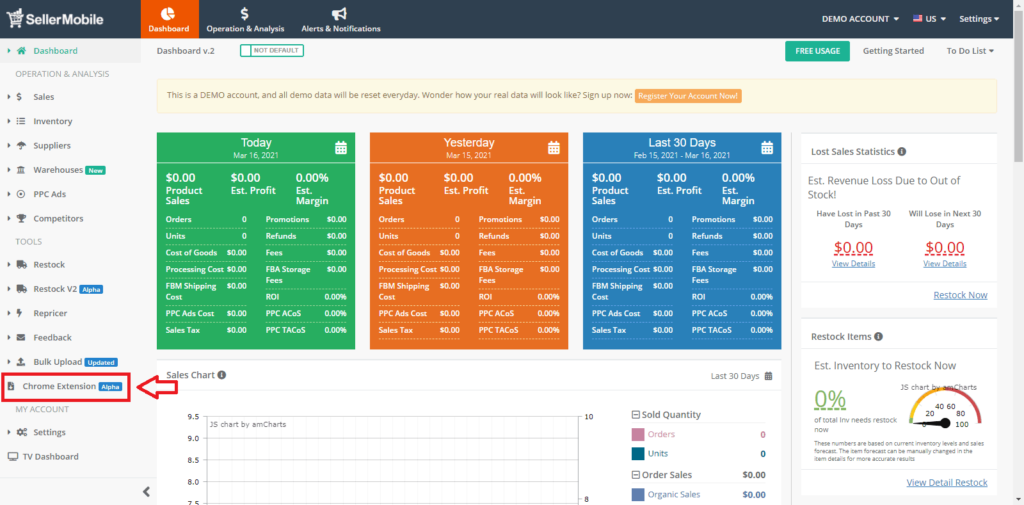
Task: Click the View Detail Restock link
Action: pyautogui.click(x=947, y=483)
